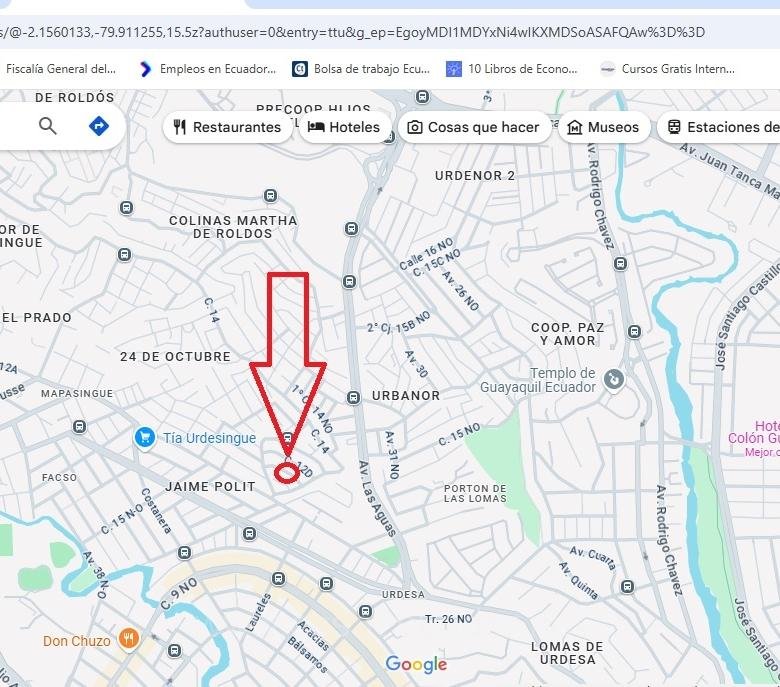Show Hoteles on the map
The height and width of the screenshot is (687, 780).
(344, 127)
